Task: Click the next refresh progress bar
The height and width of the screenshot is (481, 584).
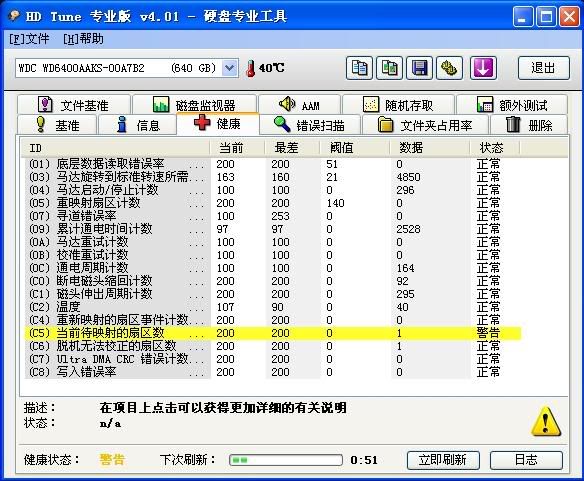Action: [286, 460]
